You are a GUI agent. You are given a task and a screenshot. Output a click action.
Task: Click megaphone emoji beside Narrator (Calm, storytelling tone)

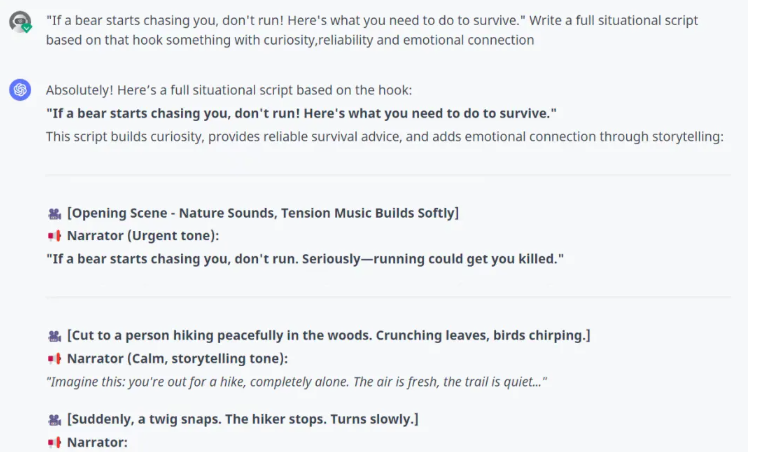point(54,359)
